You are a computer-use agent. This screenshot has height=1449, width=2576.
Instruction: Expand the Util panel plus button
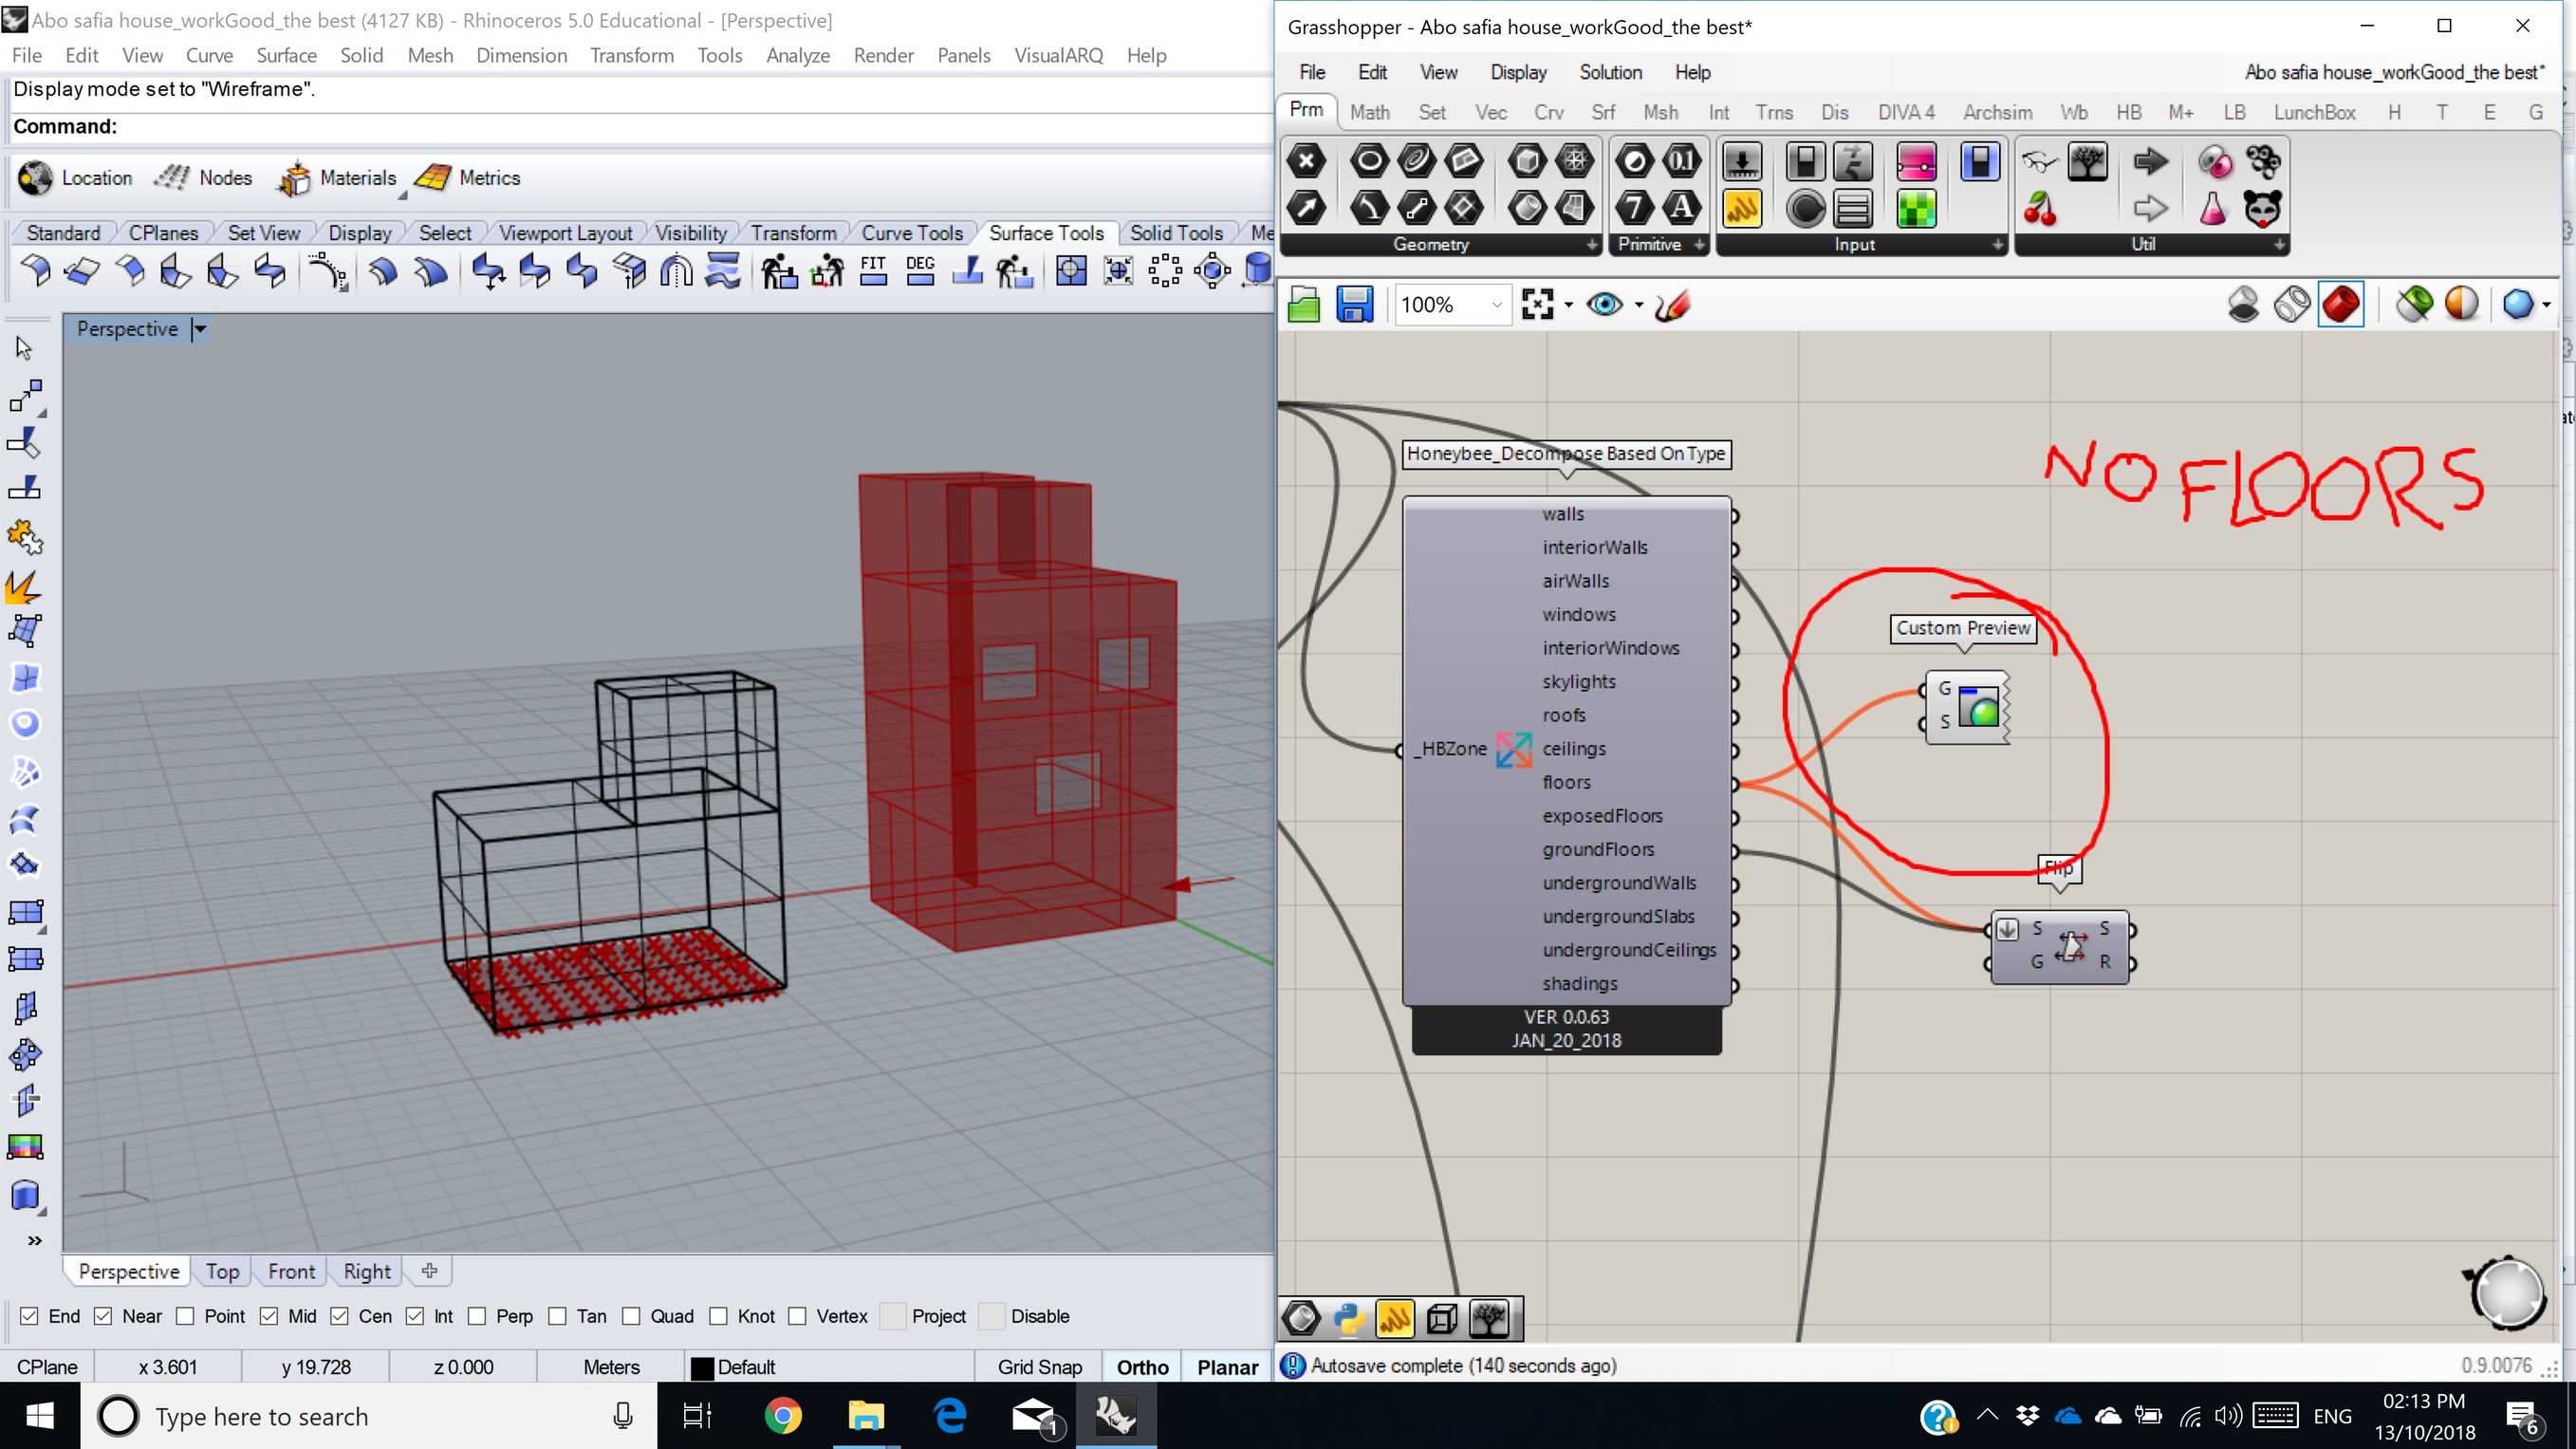point(2279,245)
